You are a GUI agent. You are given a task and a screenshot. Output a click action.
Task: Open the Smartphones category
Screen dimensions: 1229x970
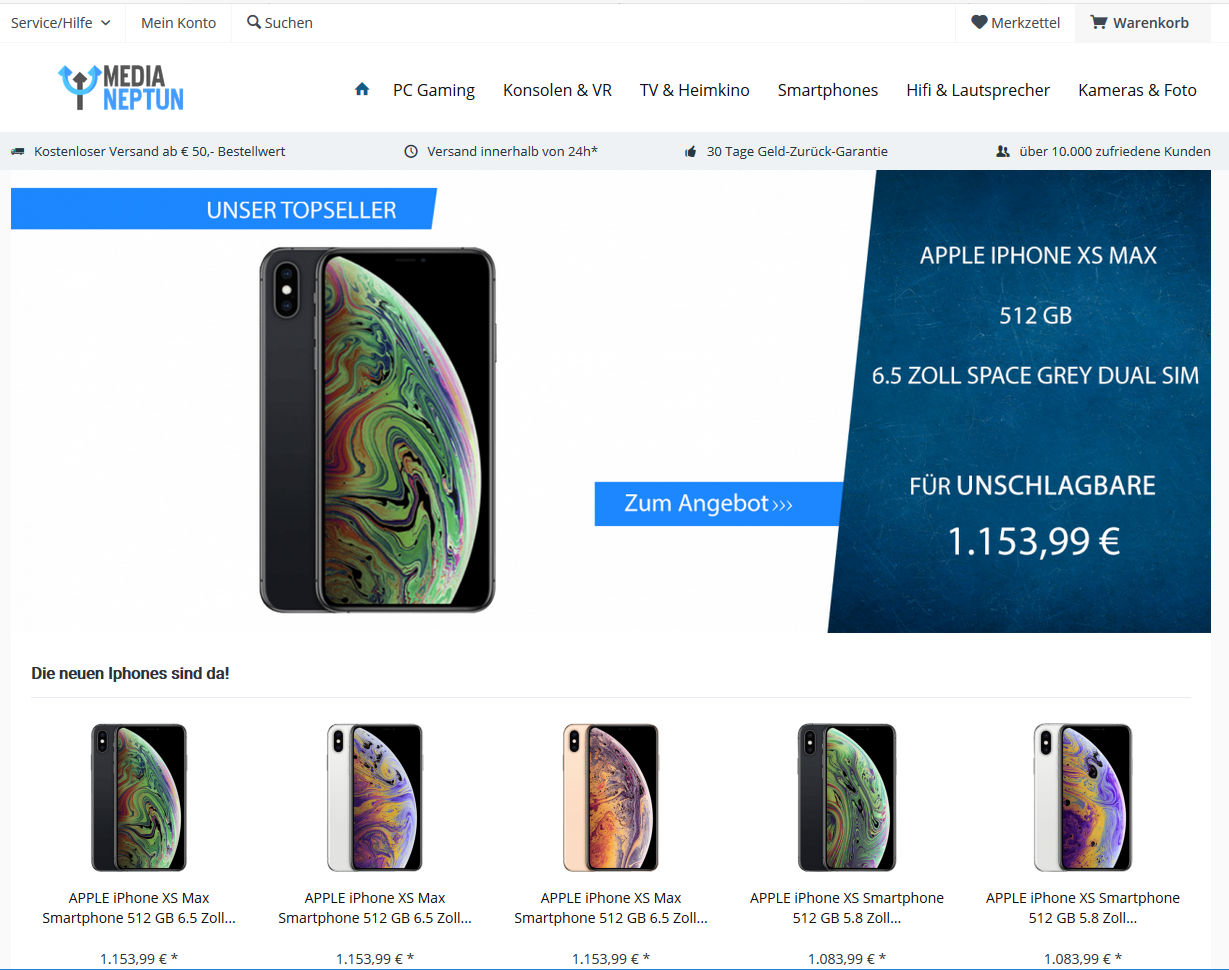pos(828,90)
